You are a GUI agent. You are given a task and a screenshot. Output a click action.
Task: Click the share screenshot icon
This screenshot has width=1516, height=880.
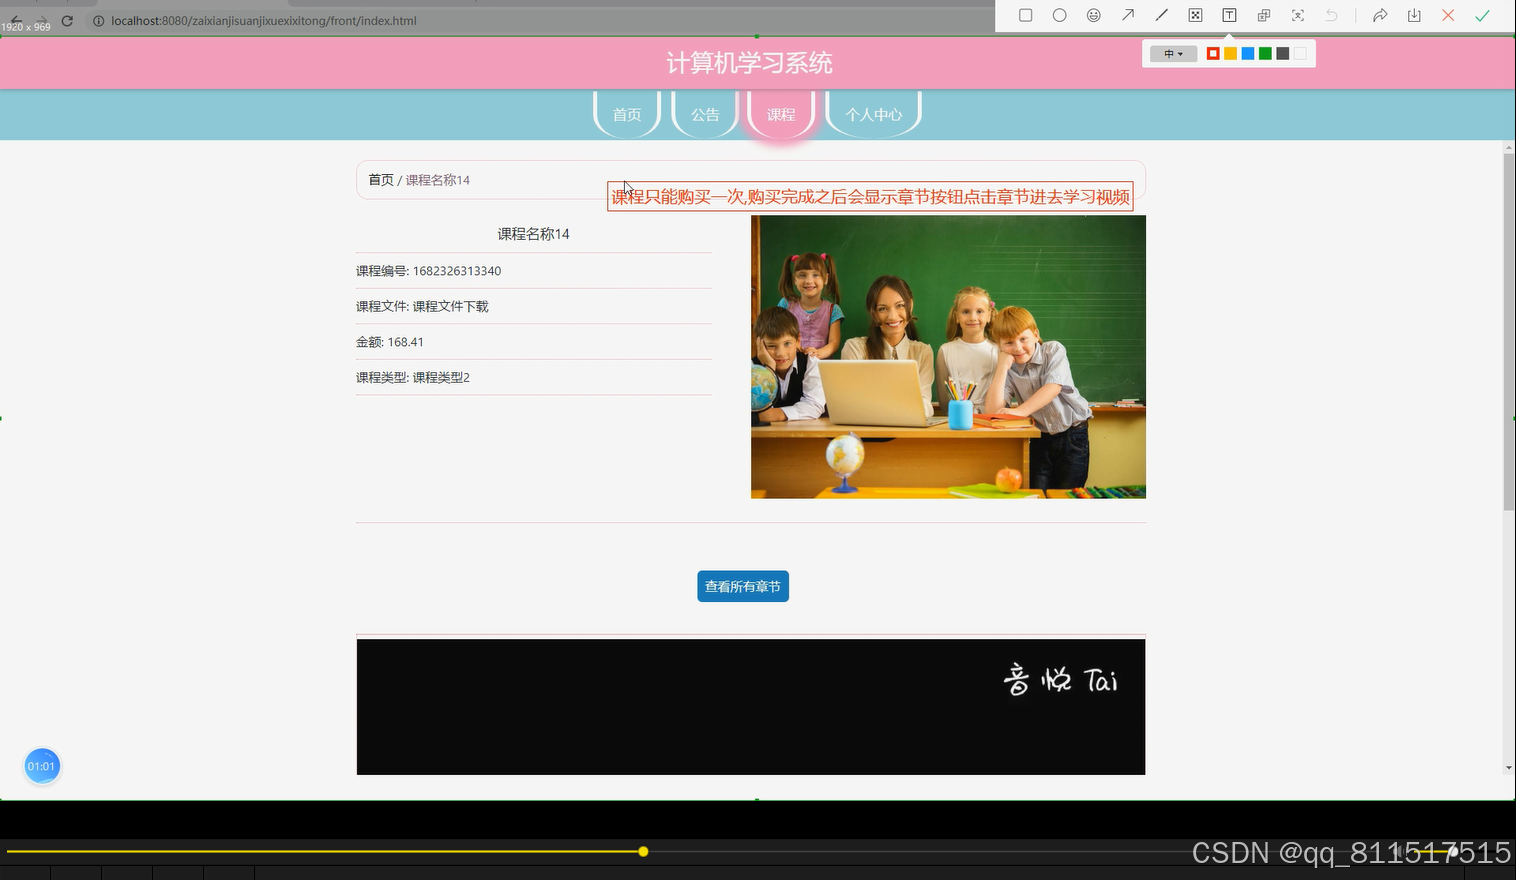coord(1379,15)
